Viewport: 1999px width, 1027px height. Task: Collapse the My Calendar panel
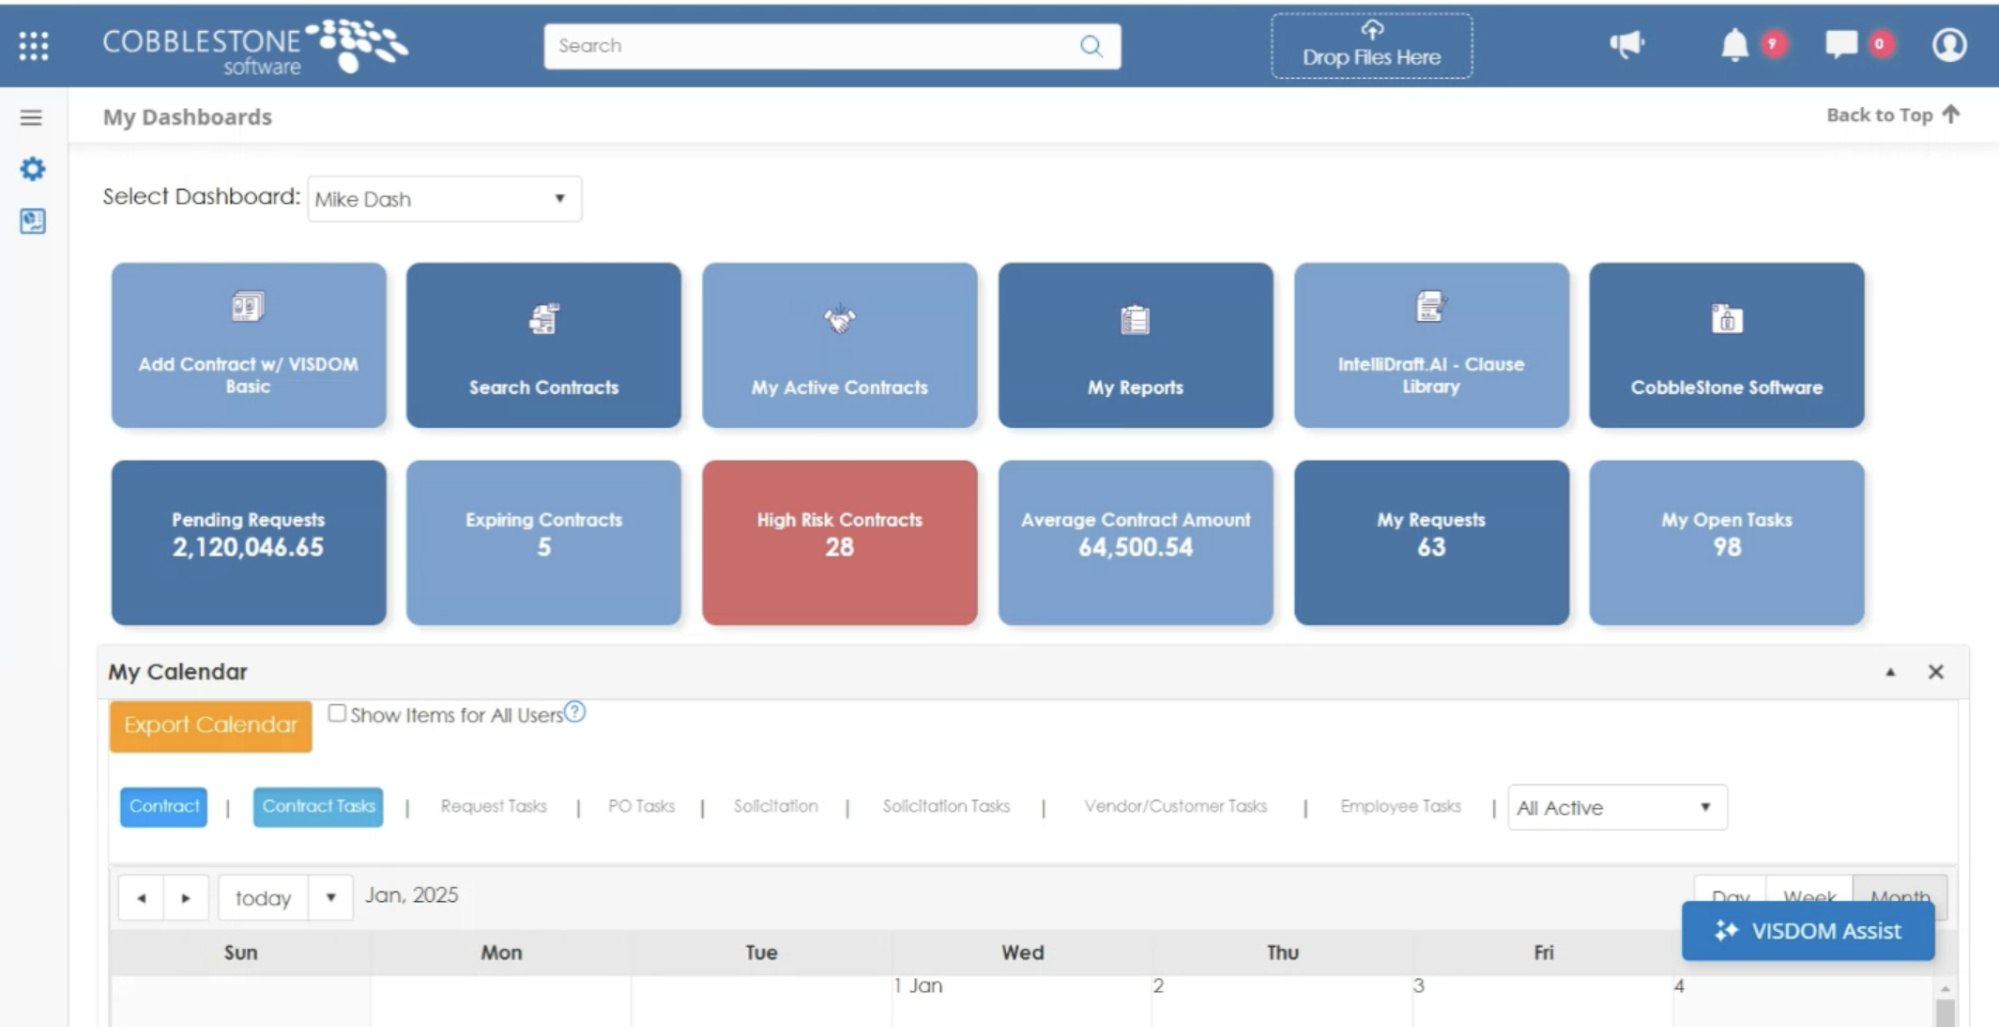click(1890, 672)
